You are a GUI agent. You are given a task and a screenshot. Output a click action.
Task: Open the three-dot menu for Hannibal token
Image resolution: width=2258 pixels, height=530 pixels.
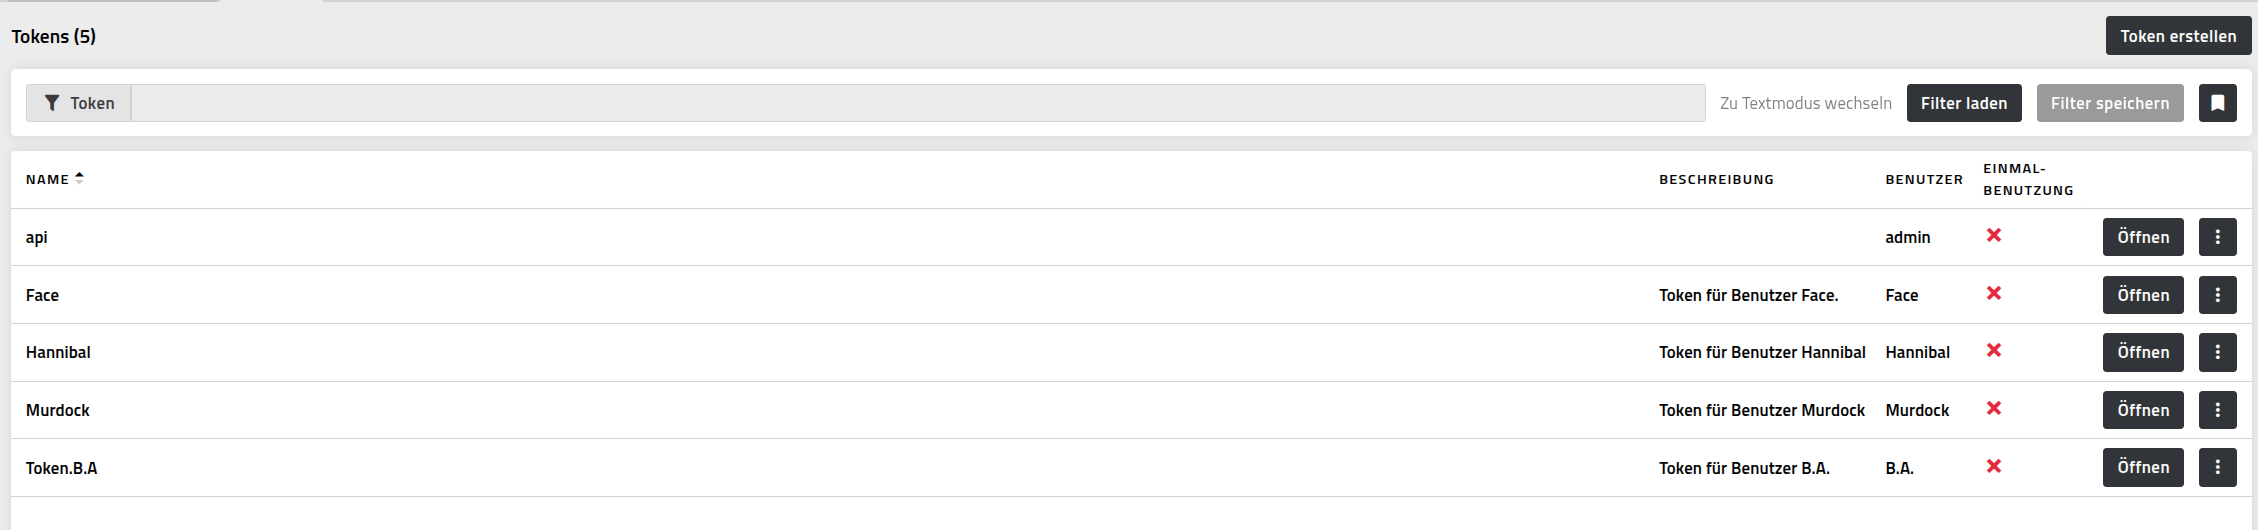click(x=2217, y=352)
